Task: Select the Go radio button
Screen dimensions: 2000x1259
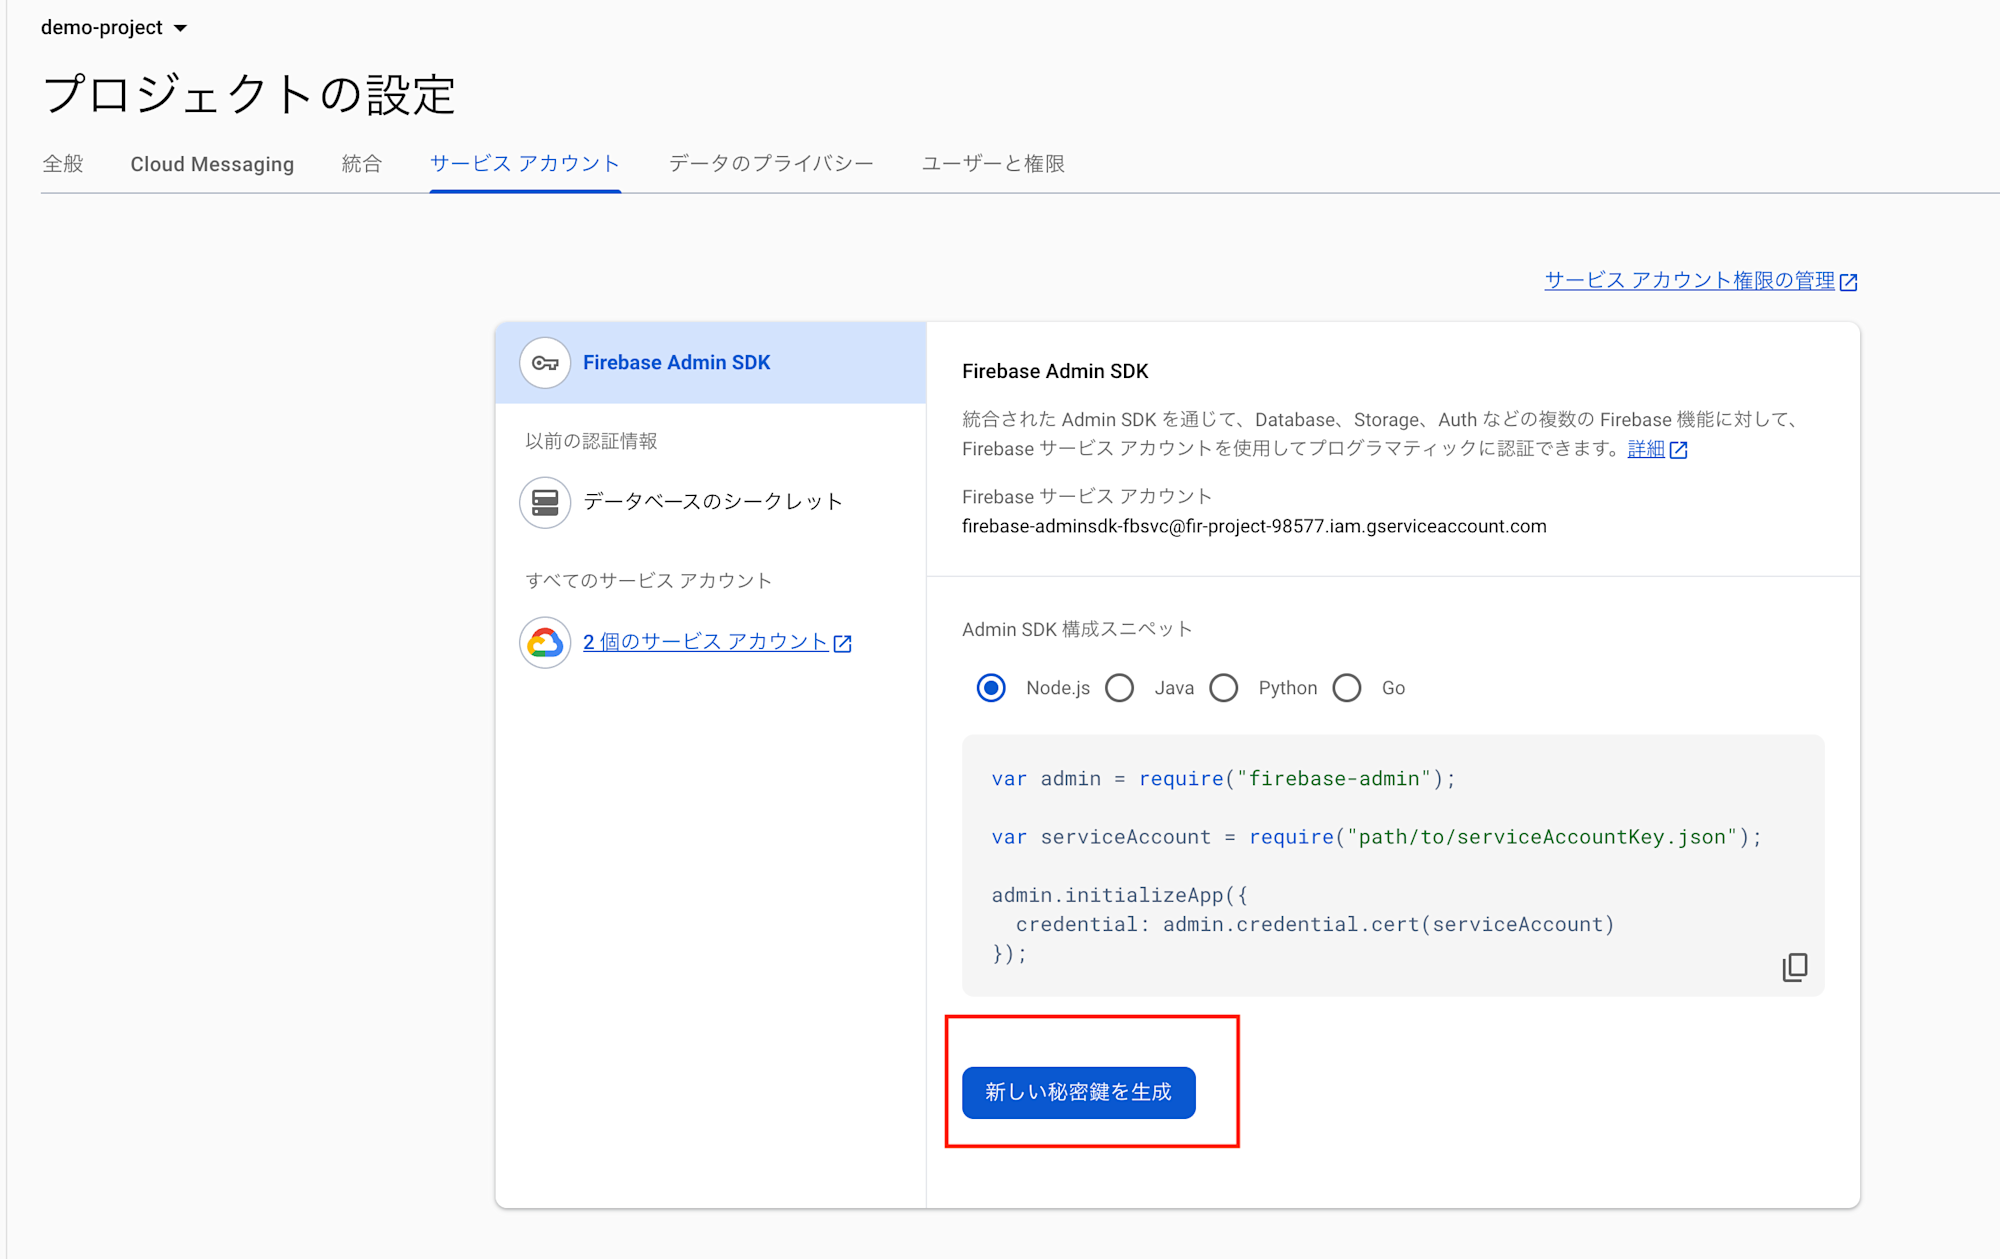Action: click(1347, 688)
